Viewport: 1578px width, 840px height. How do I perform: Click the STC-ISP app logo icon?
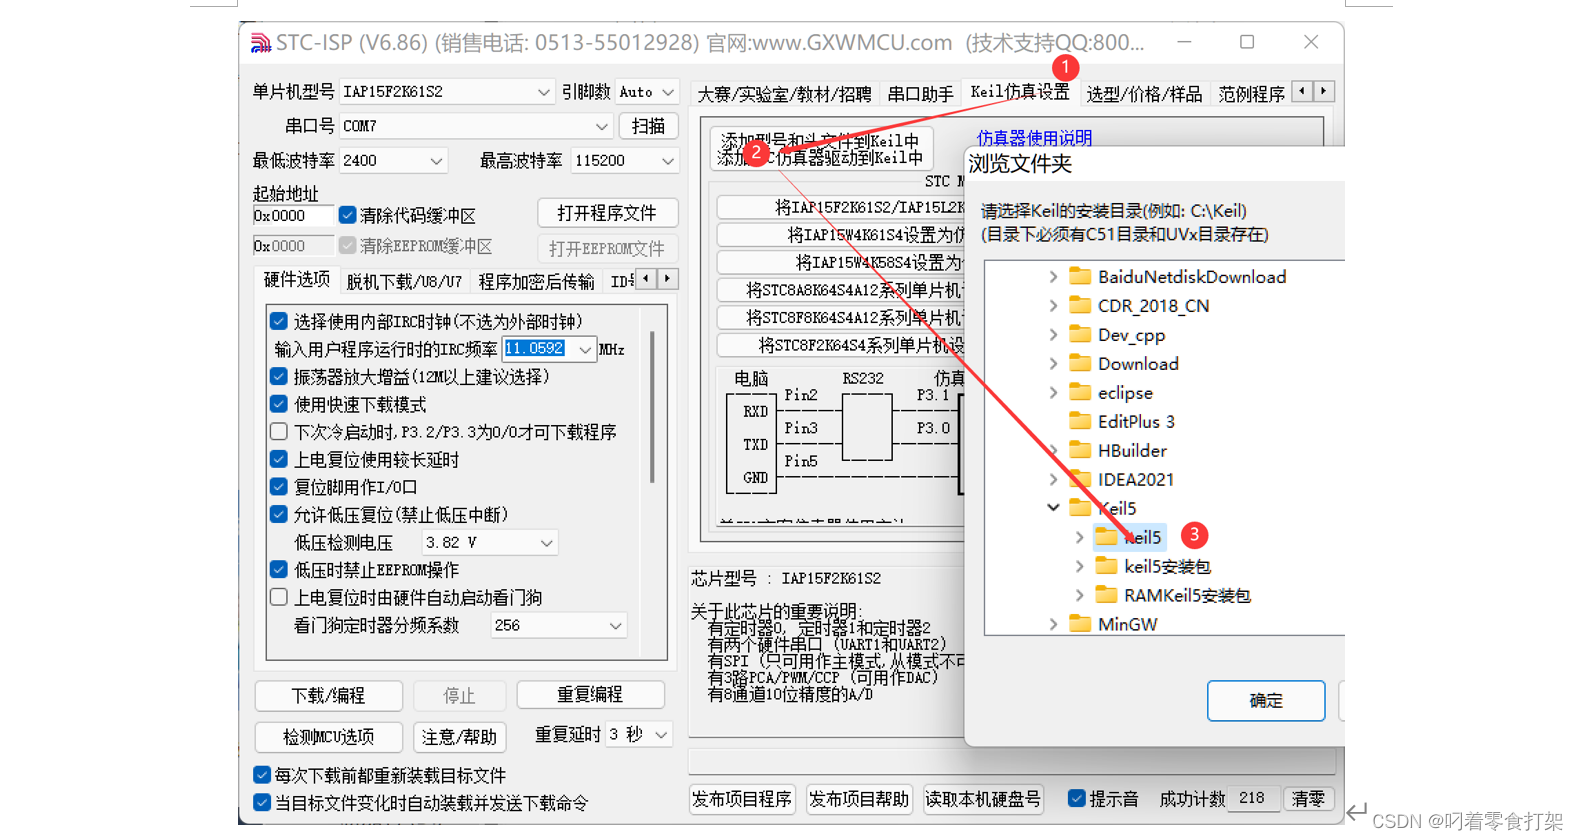click(x=261, y=43)
